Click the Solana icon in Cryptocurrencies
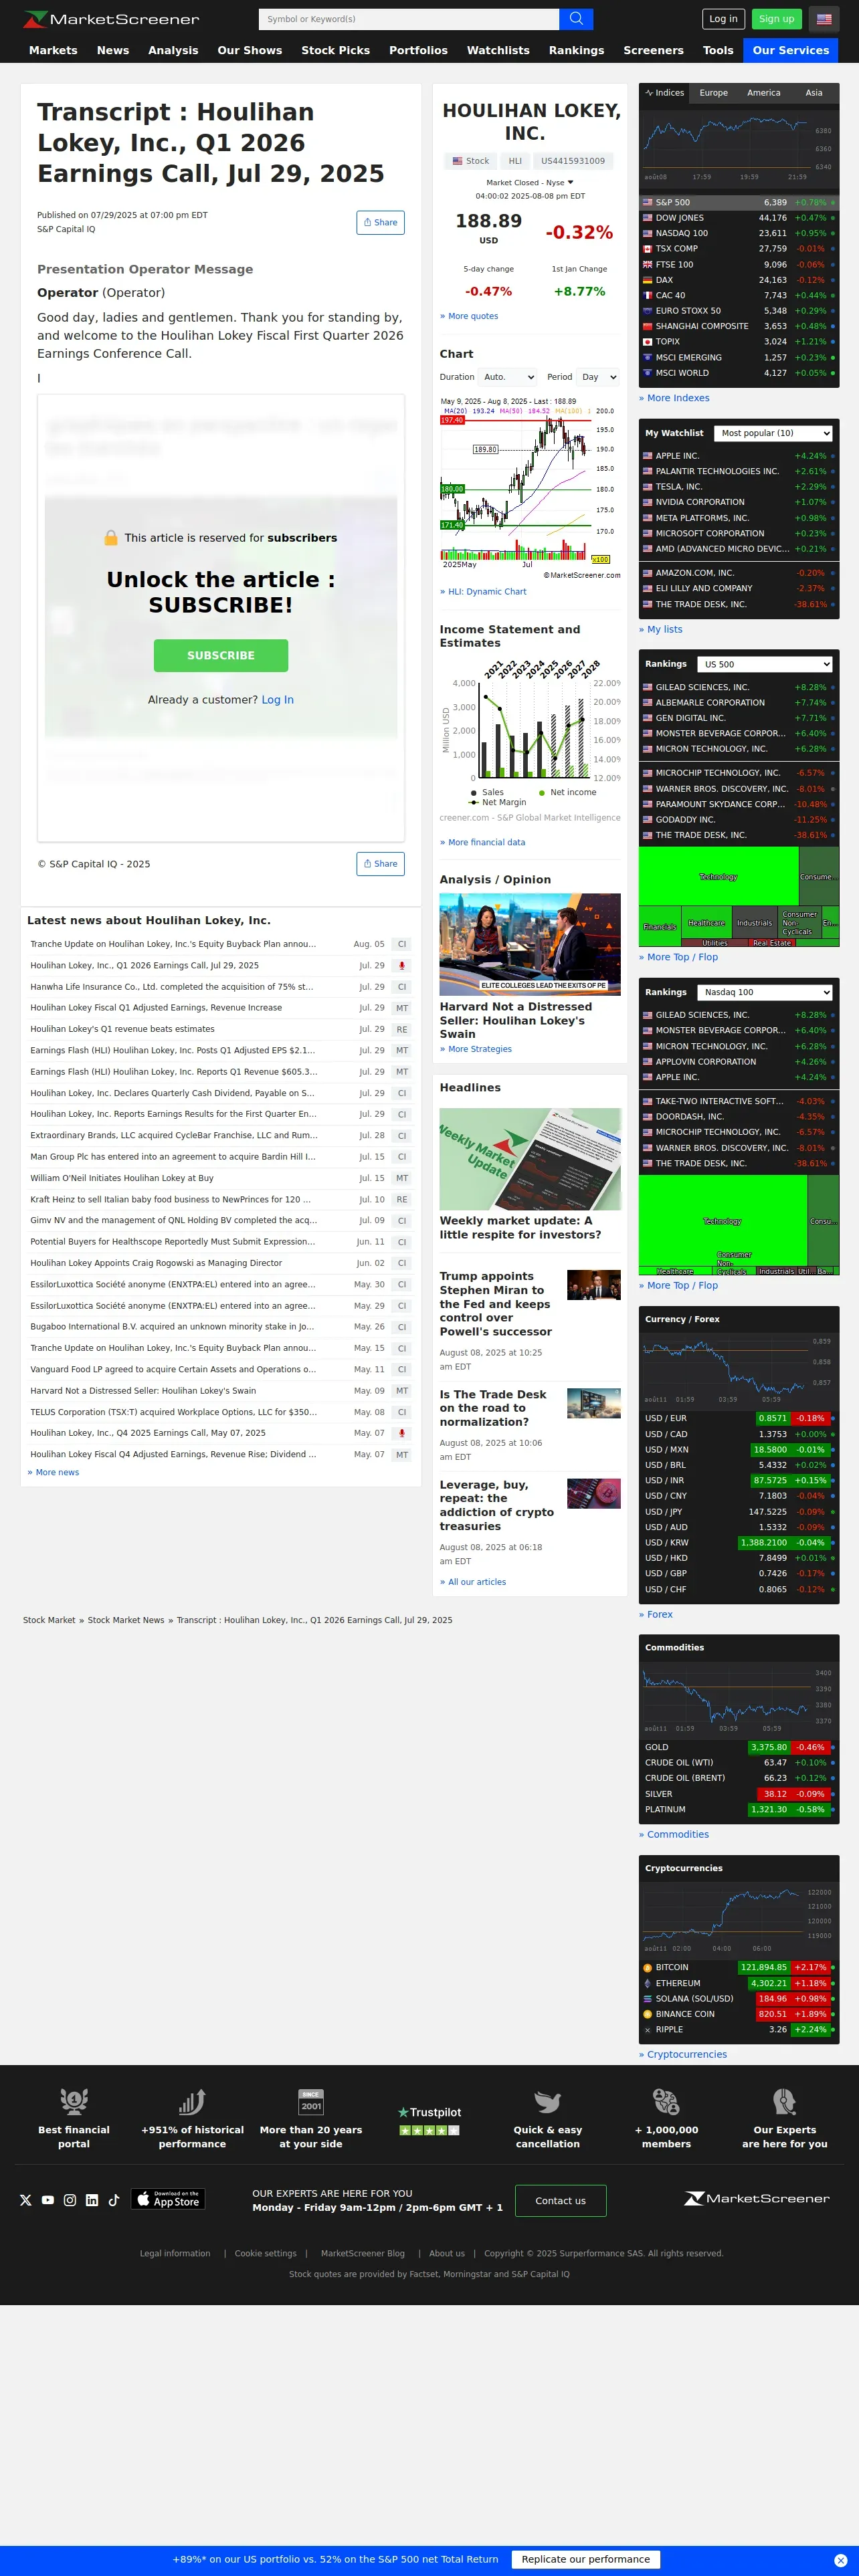 [x=648, y=1998]
